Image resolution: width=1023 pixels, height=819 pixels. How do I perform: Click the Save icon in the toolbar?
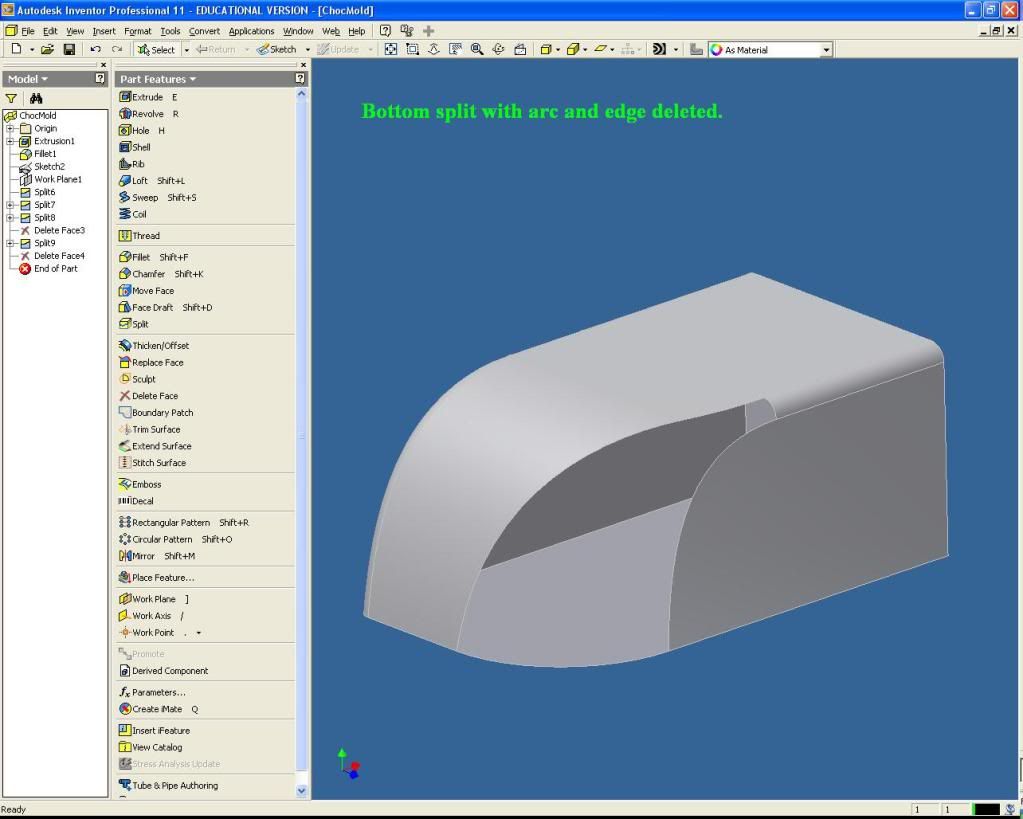tap(69, 49)
